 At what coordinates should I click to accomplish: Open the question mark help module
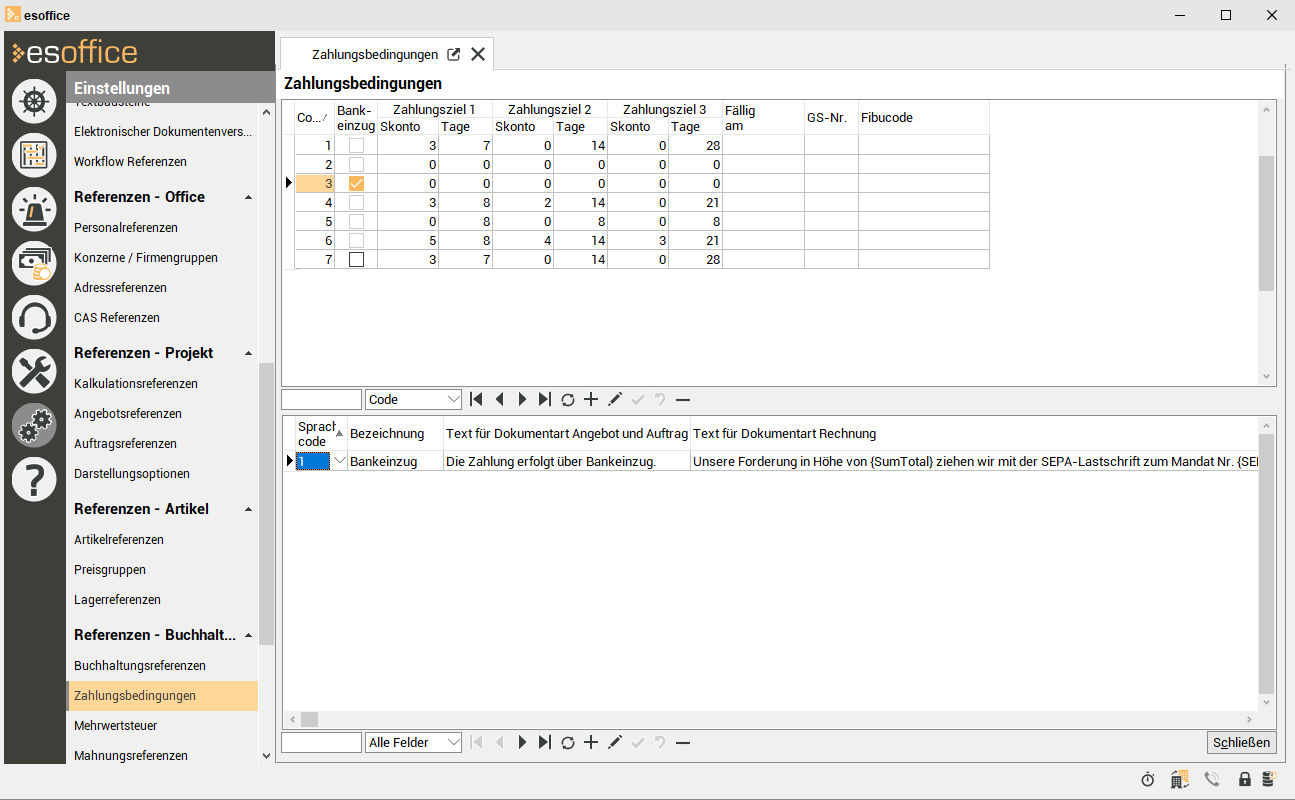[x=34, y=480]
